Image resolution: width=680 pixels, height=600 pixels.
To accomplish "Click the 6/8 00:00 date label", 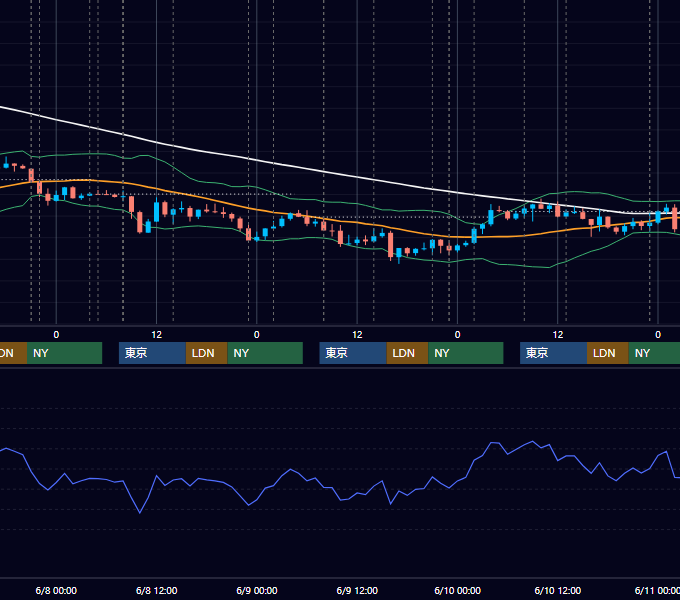I will pos(56,590).
